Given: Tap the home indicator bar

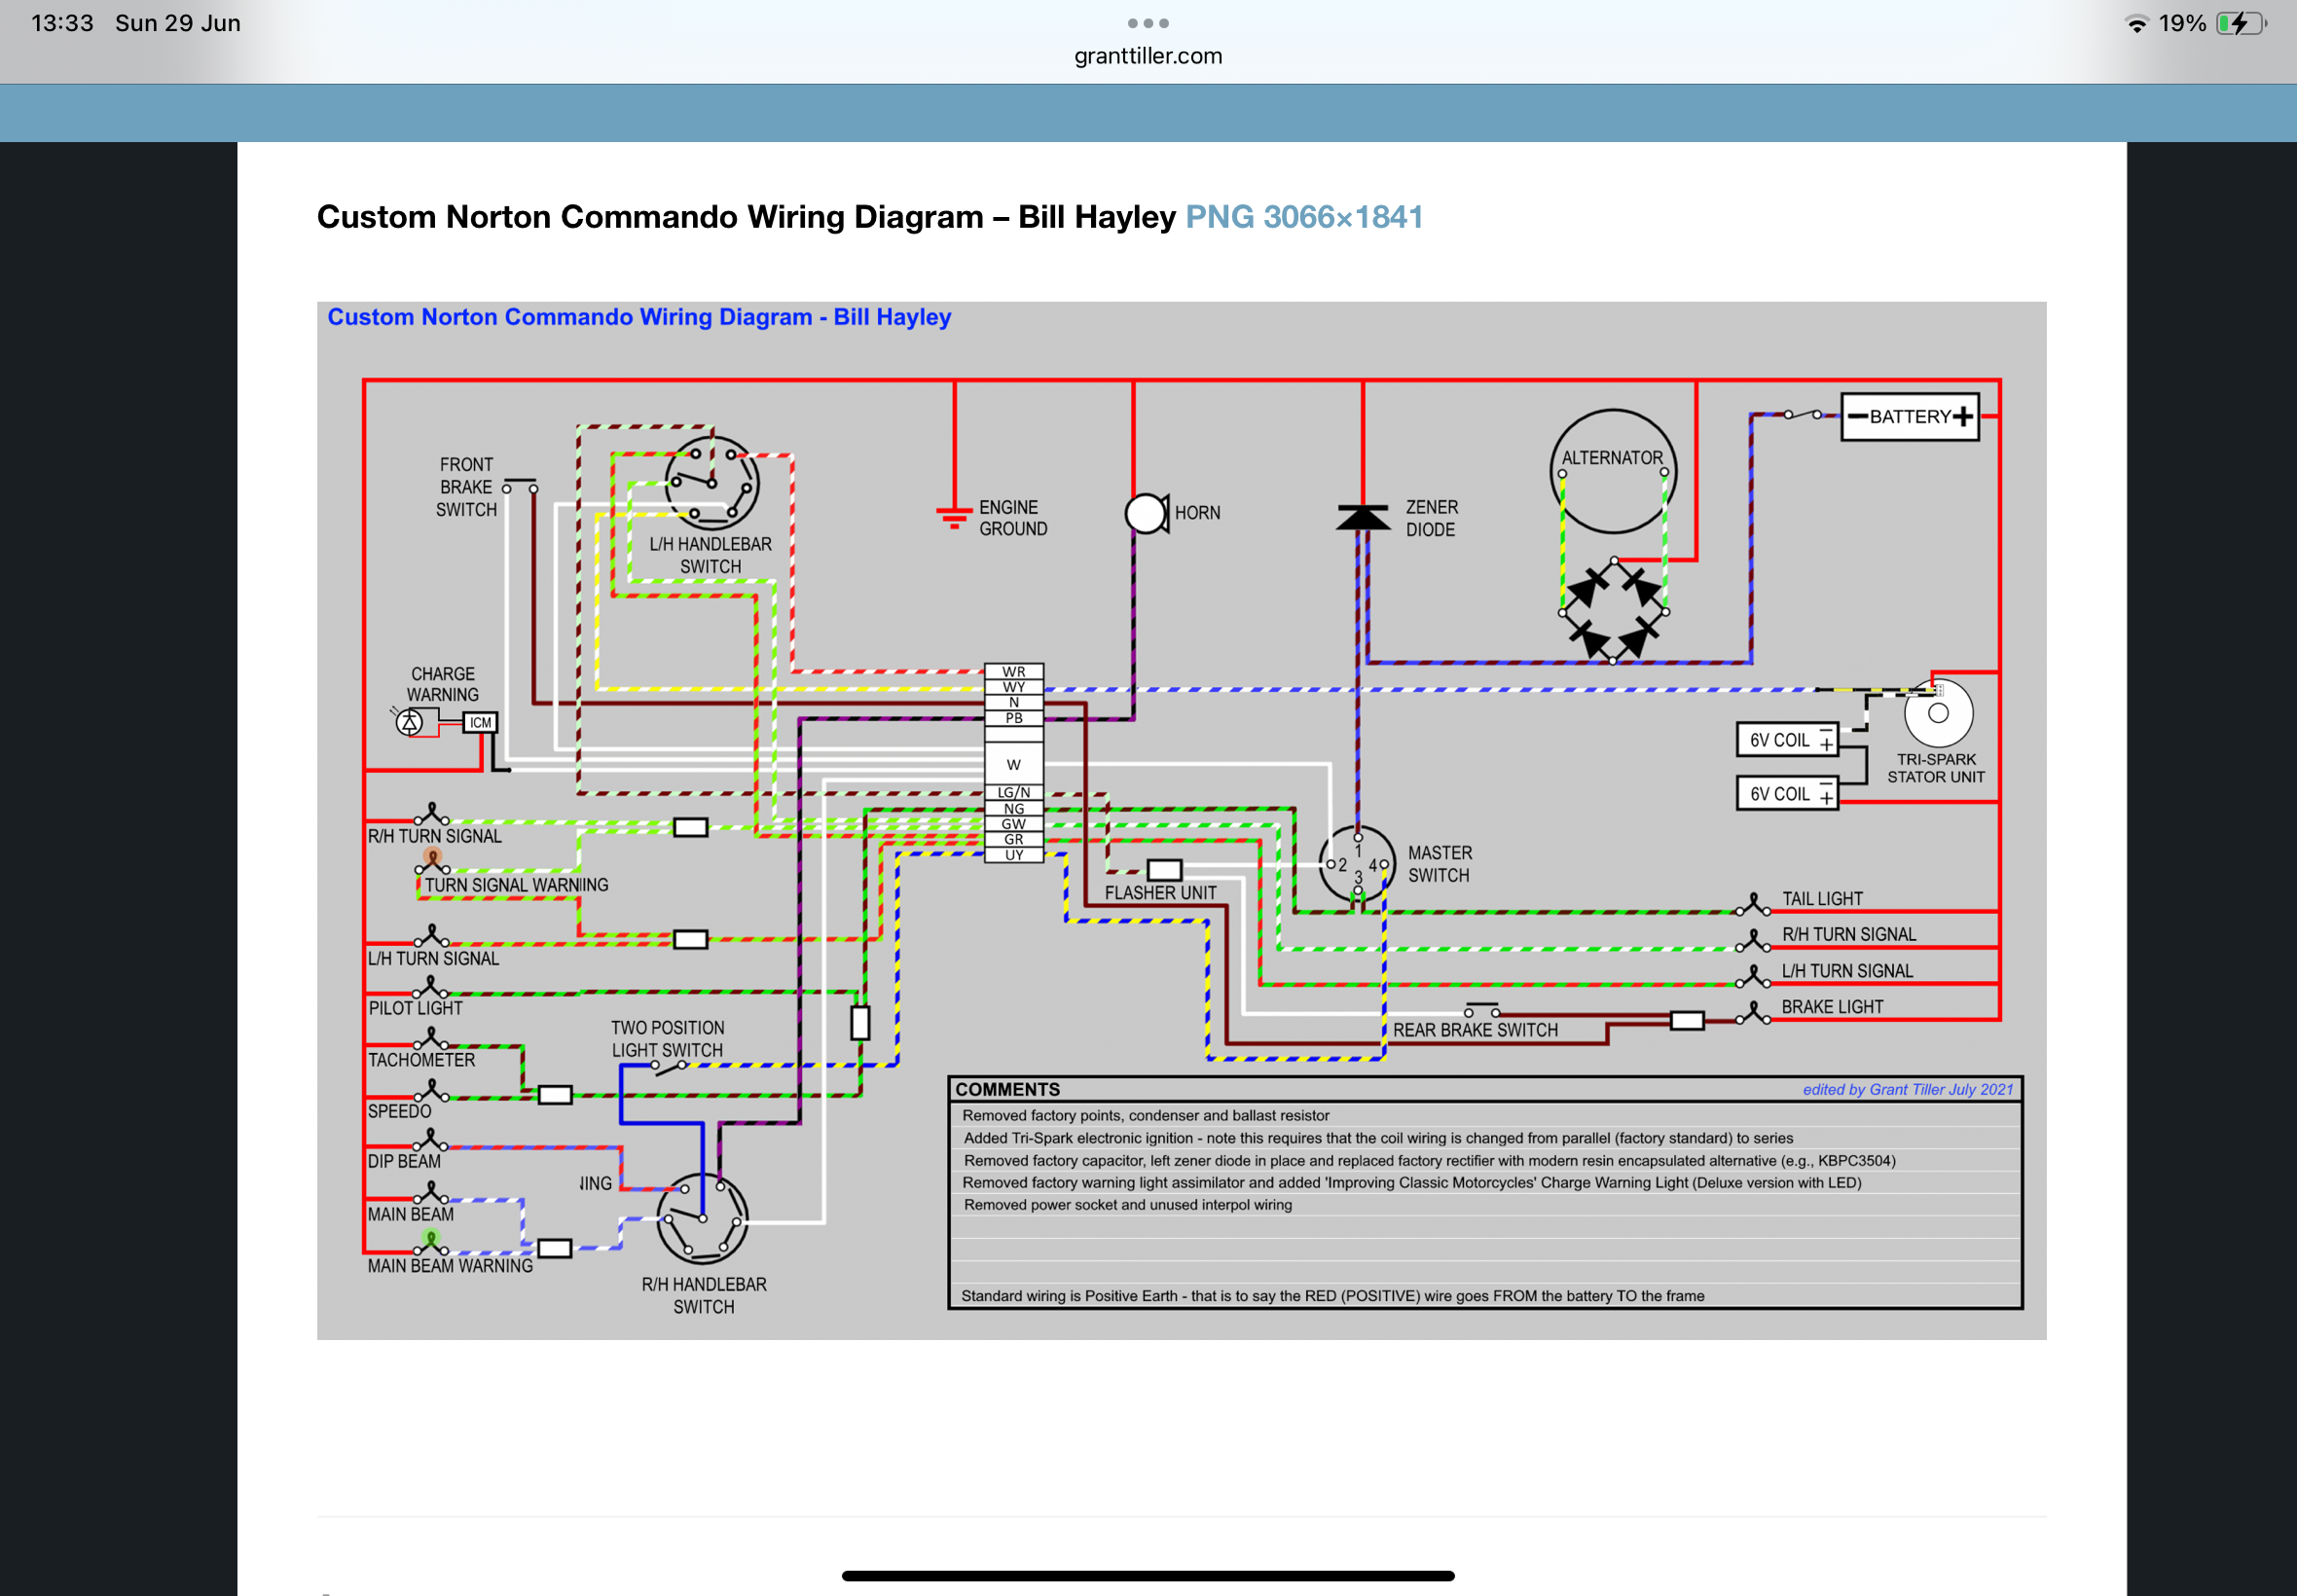Looking at the screenshot, I should tap(1148, 1575).
